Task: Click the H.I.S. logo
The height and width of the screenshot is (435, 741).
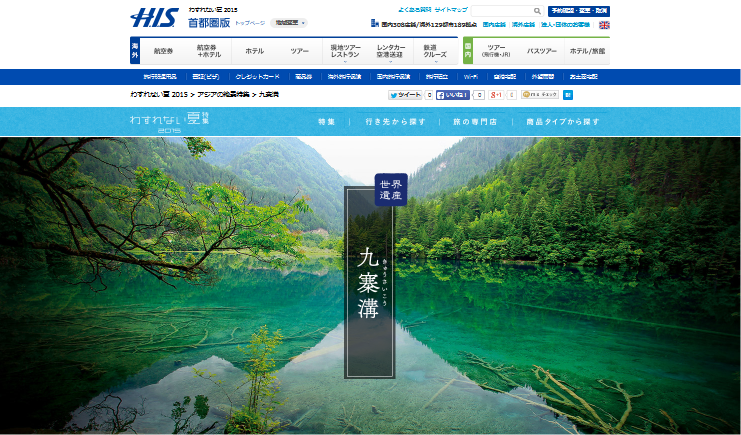Action: coord(154,17)
